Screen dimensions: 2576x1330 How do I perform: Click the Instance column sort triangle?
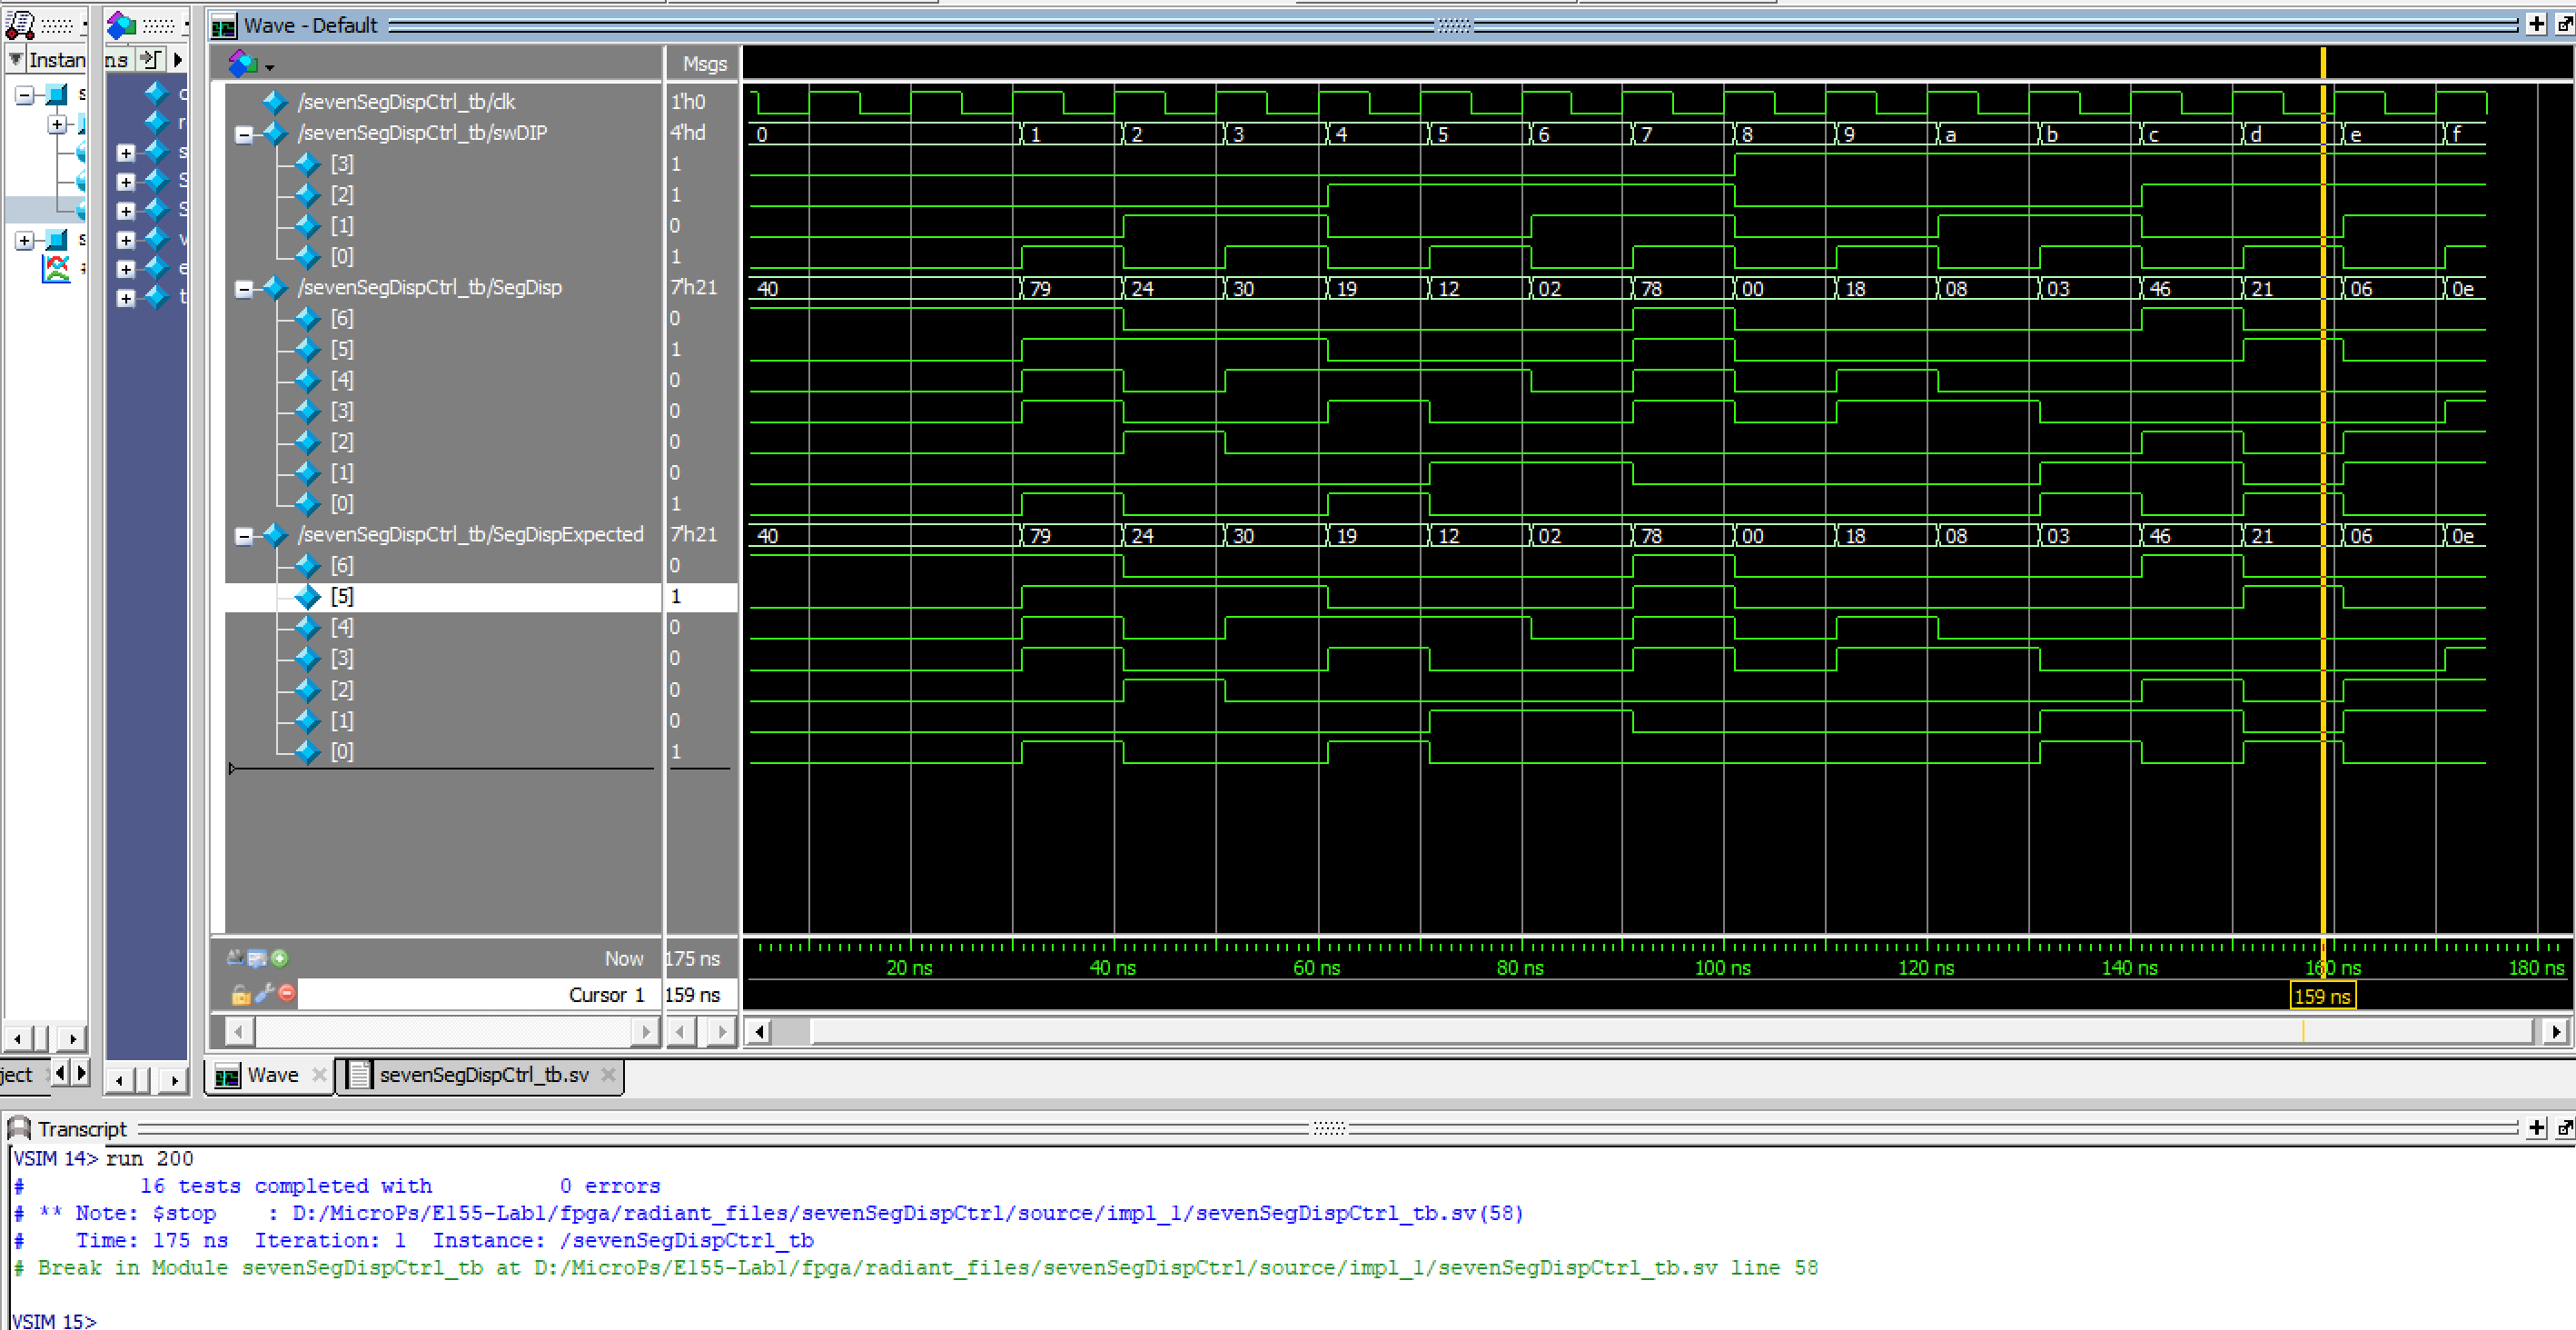point(16,59)
